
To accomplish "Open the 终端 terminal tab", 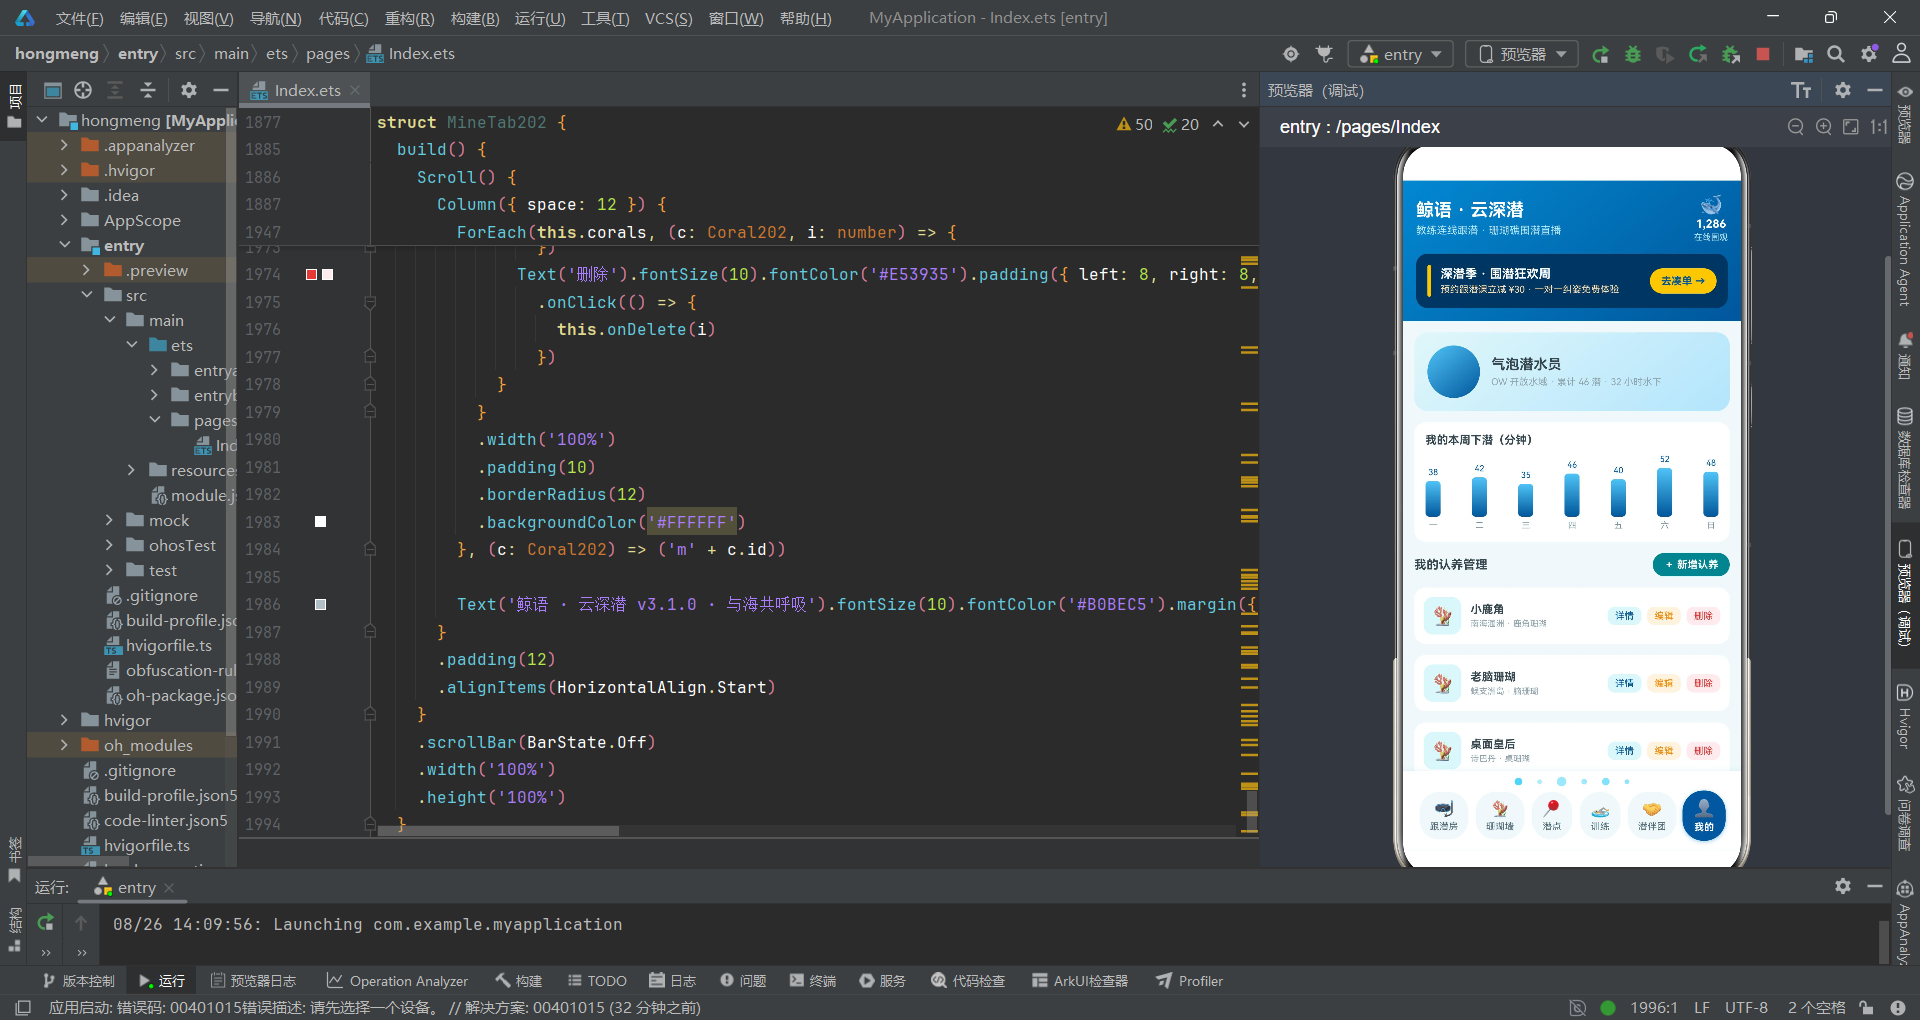I will [812, 981].
